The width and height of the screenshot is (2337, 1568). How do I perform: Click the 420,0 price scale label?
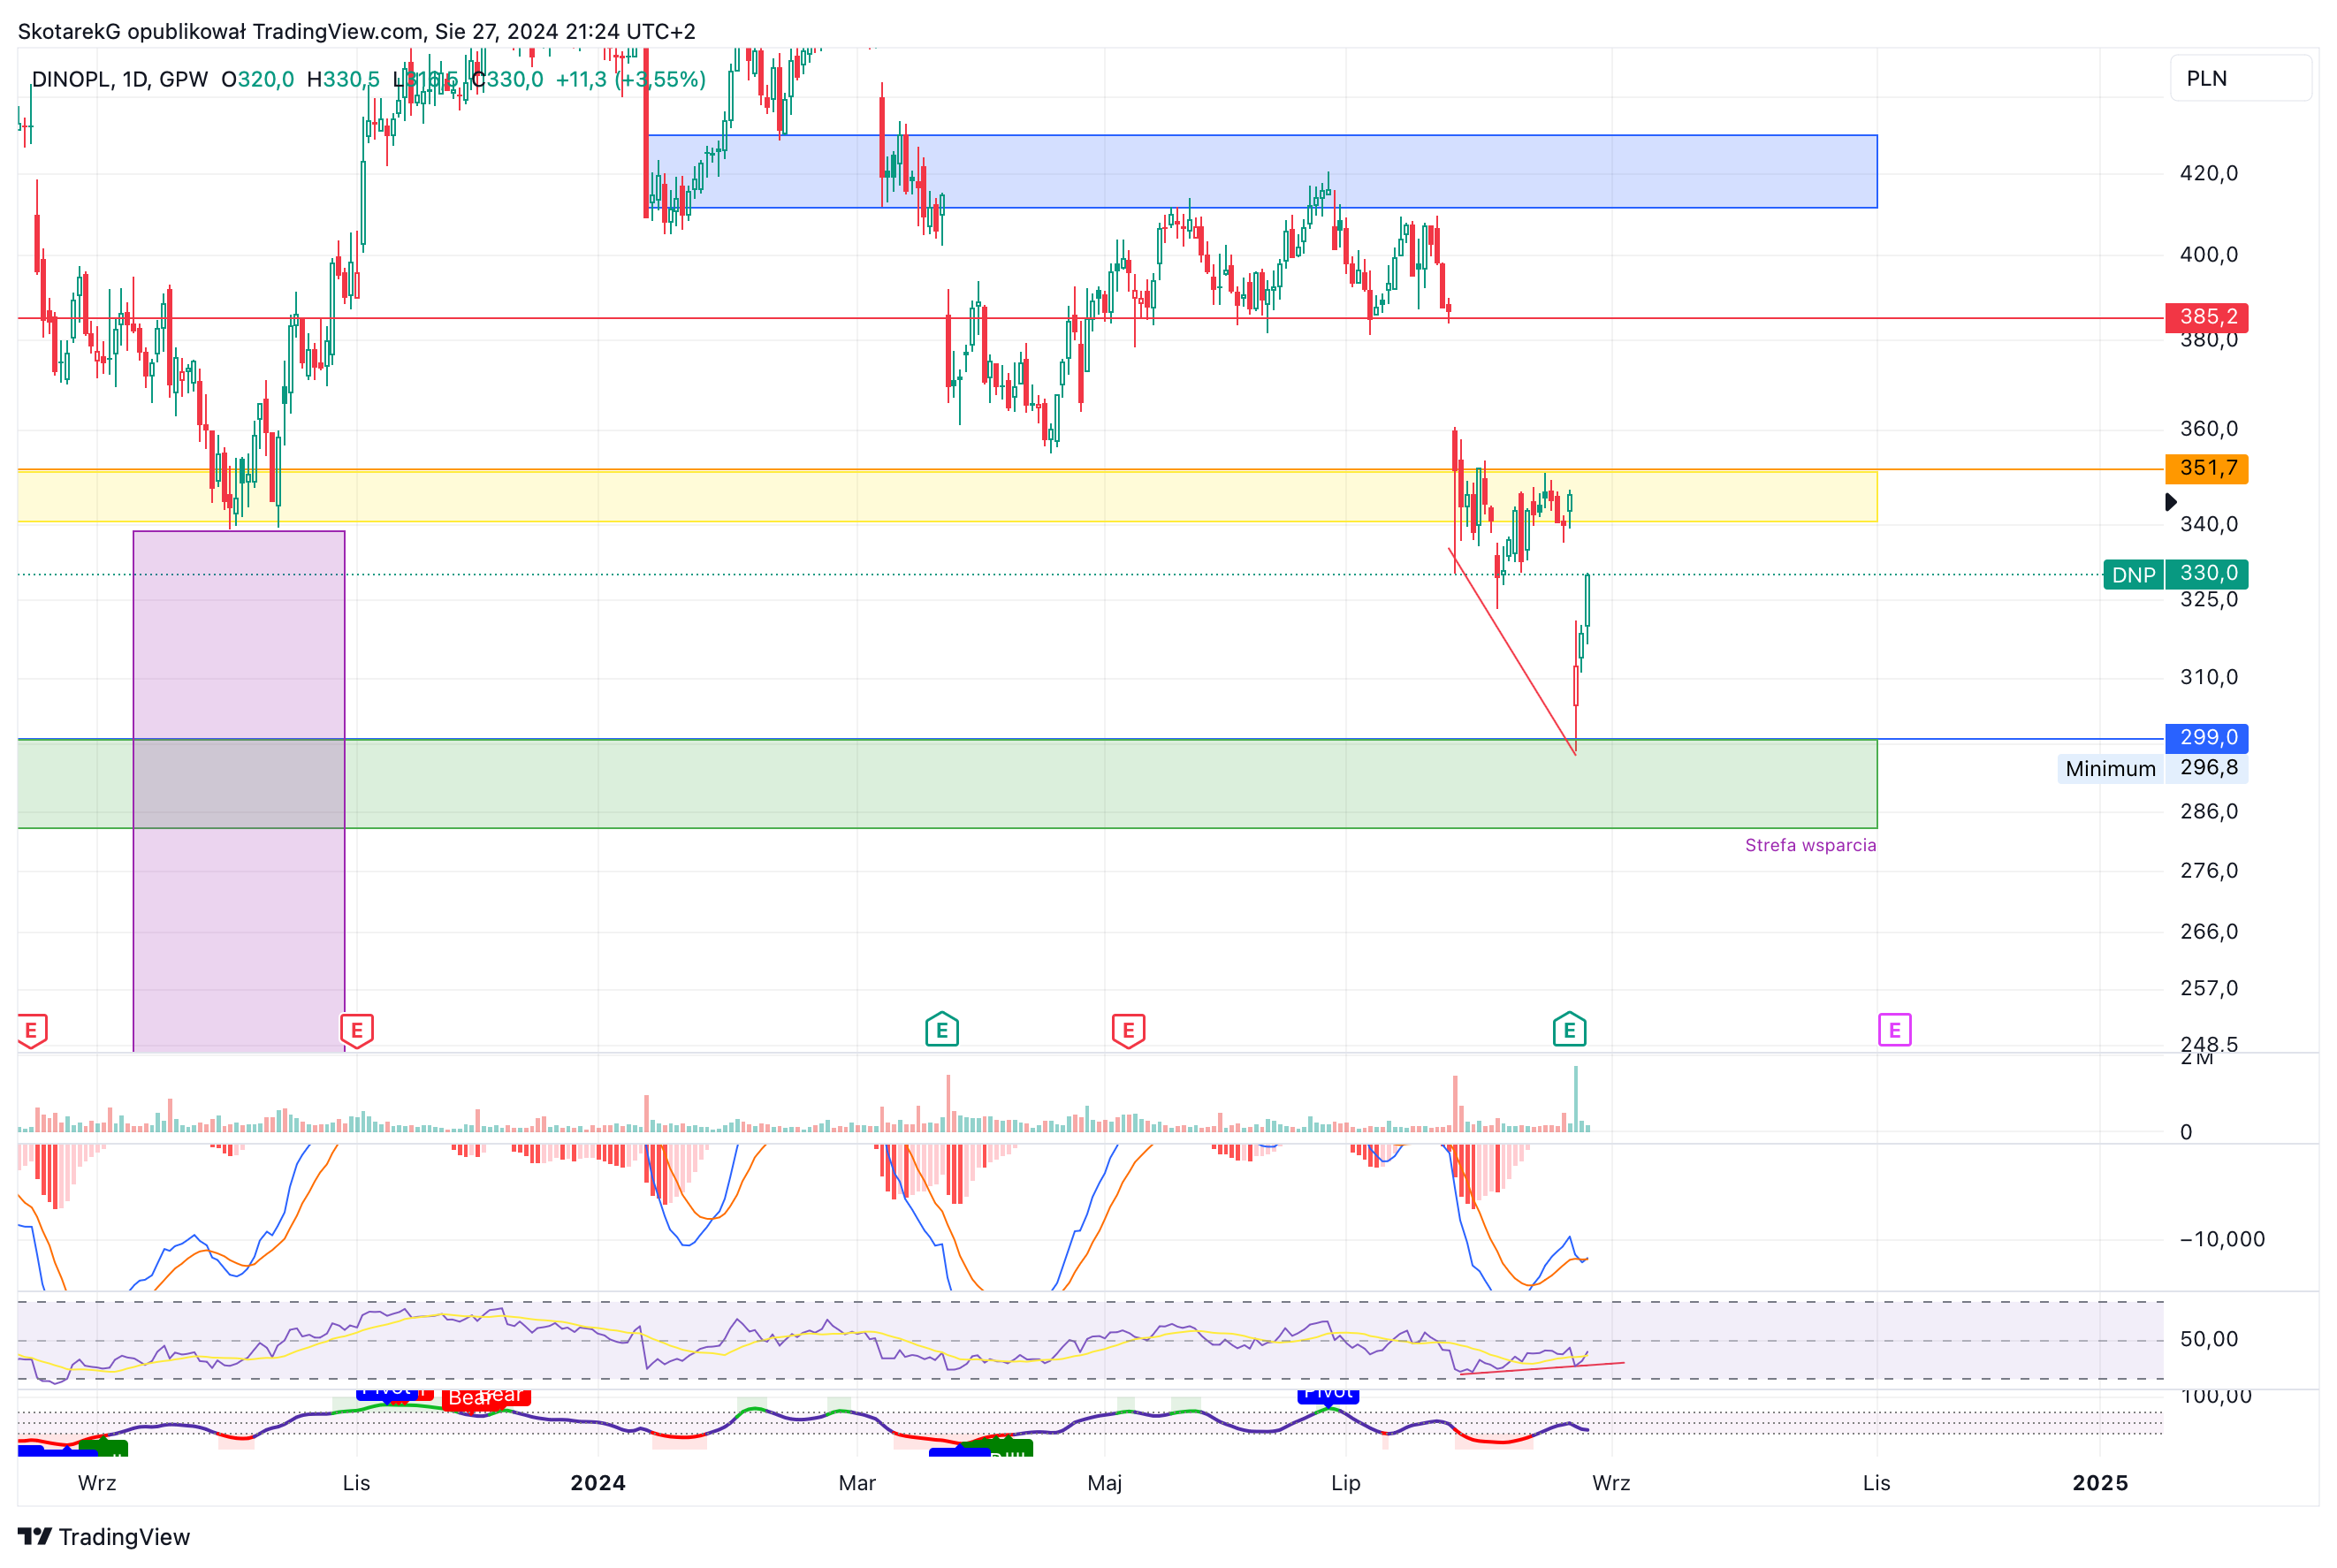[2208, 173]
